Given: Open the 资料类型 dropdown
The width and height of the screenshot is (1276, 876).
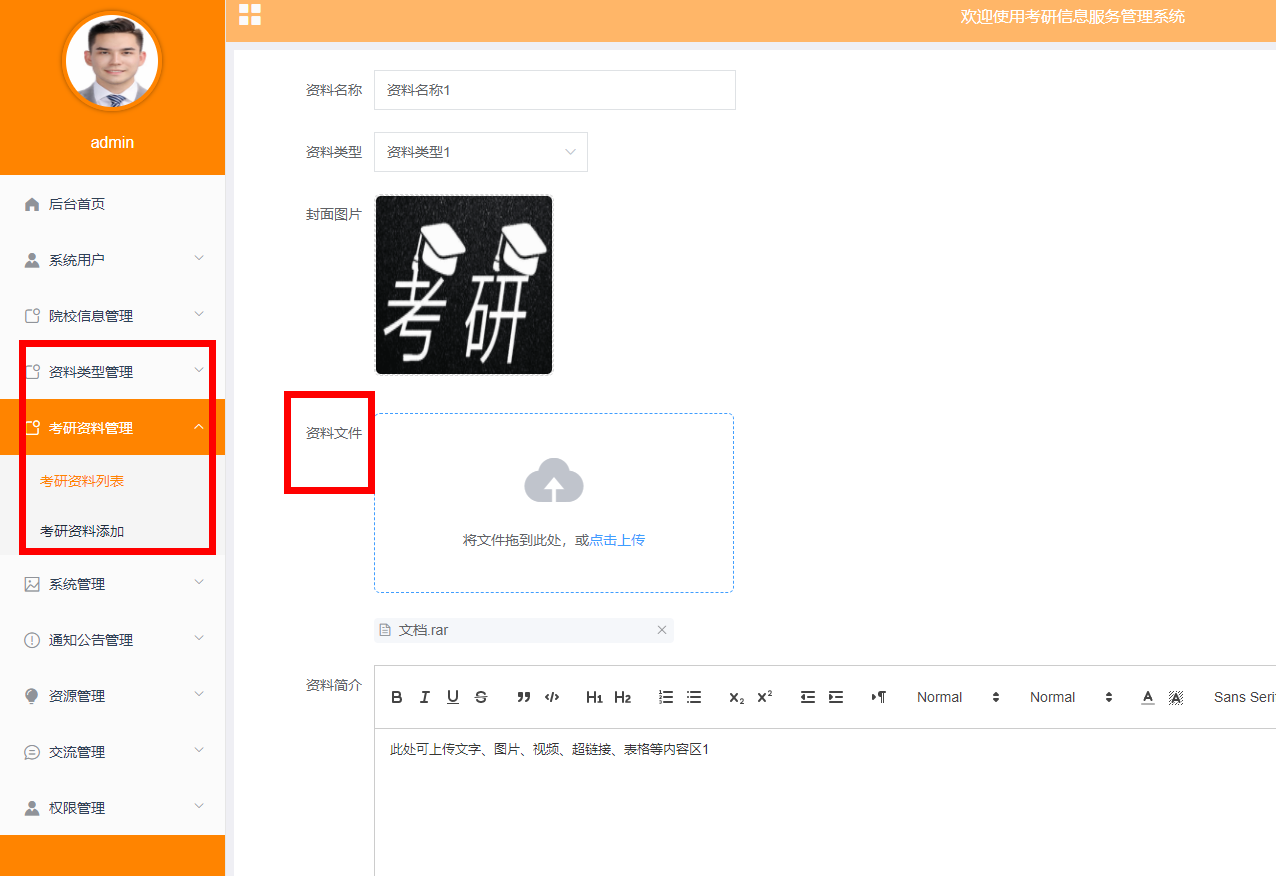Looking at the screenshot, I should [481, 152].
